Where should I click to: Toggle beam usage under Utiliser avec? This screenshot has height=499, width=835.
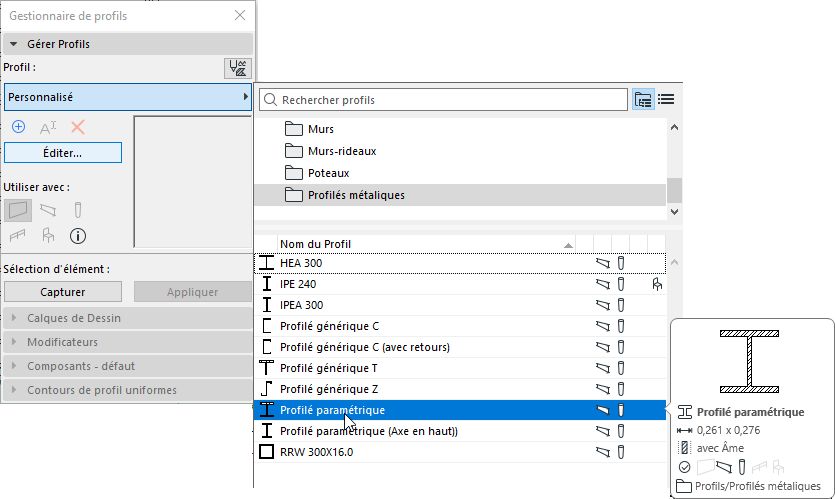[x=48, y=210]
